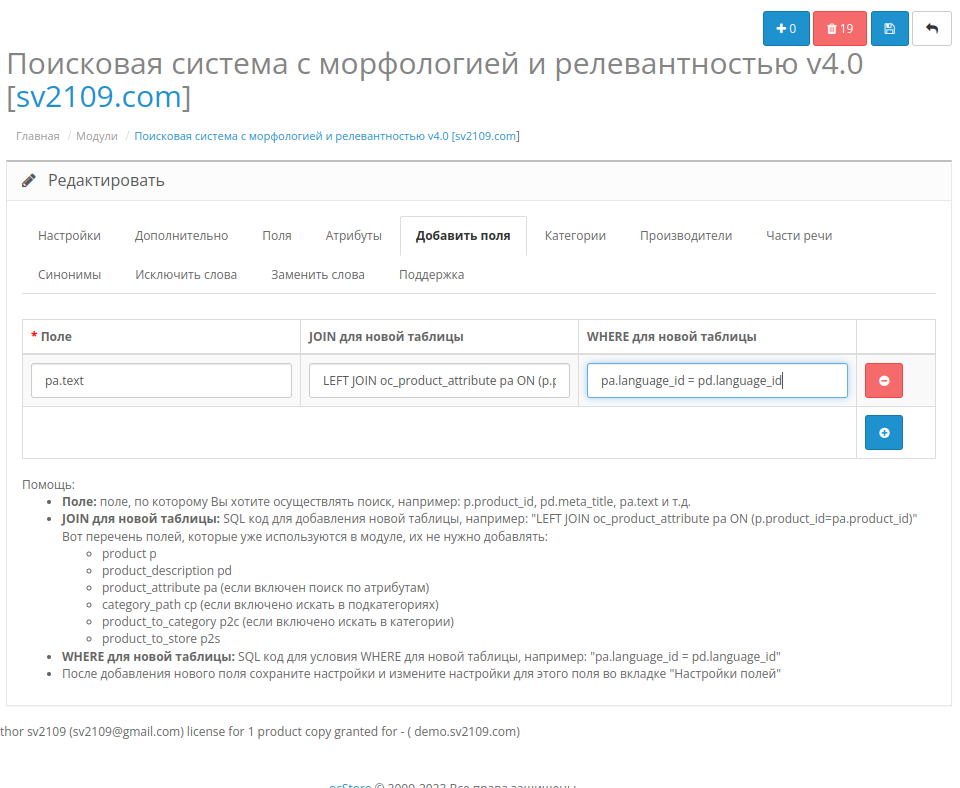The image size is (960, 788).
Task: Open the Производители tab
Action: [x=686, y=236]
